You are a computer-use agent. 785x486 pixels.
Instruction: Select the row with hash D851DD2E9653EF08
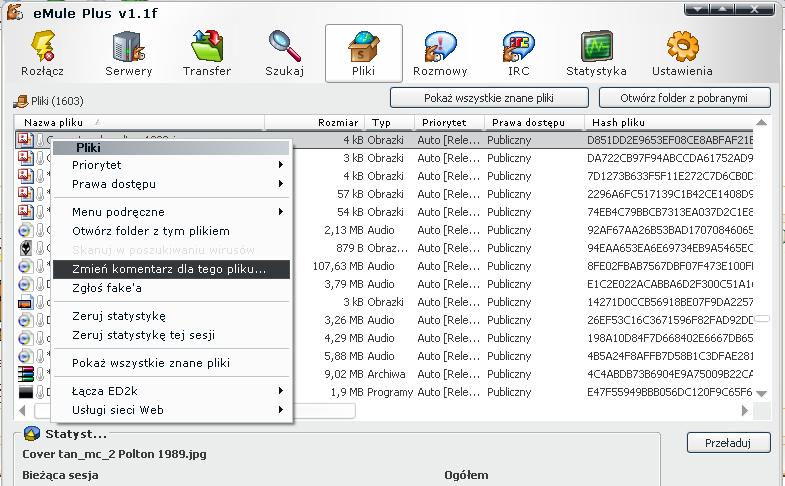point(384,140)
